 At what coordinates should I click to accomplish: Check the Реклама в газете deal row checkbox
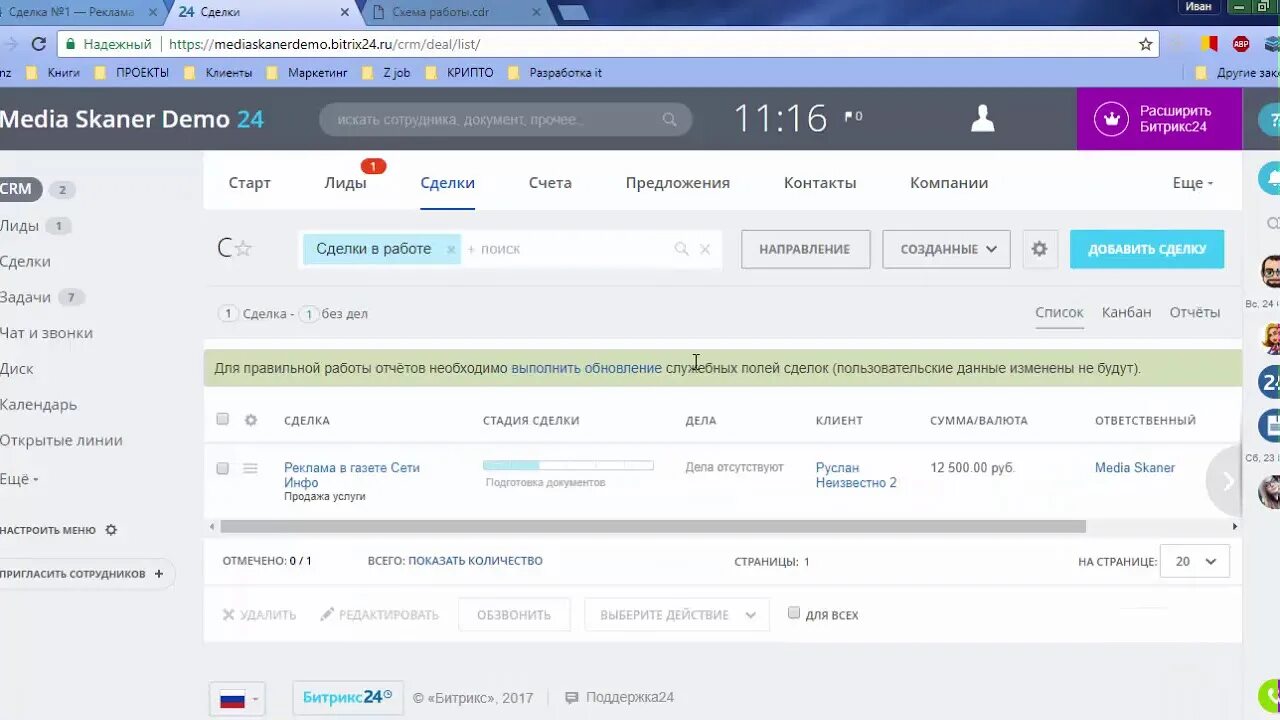pos(223,468)
